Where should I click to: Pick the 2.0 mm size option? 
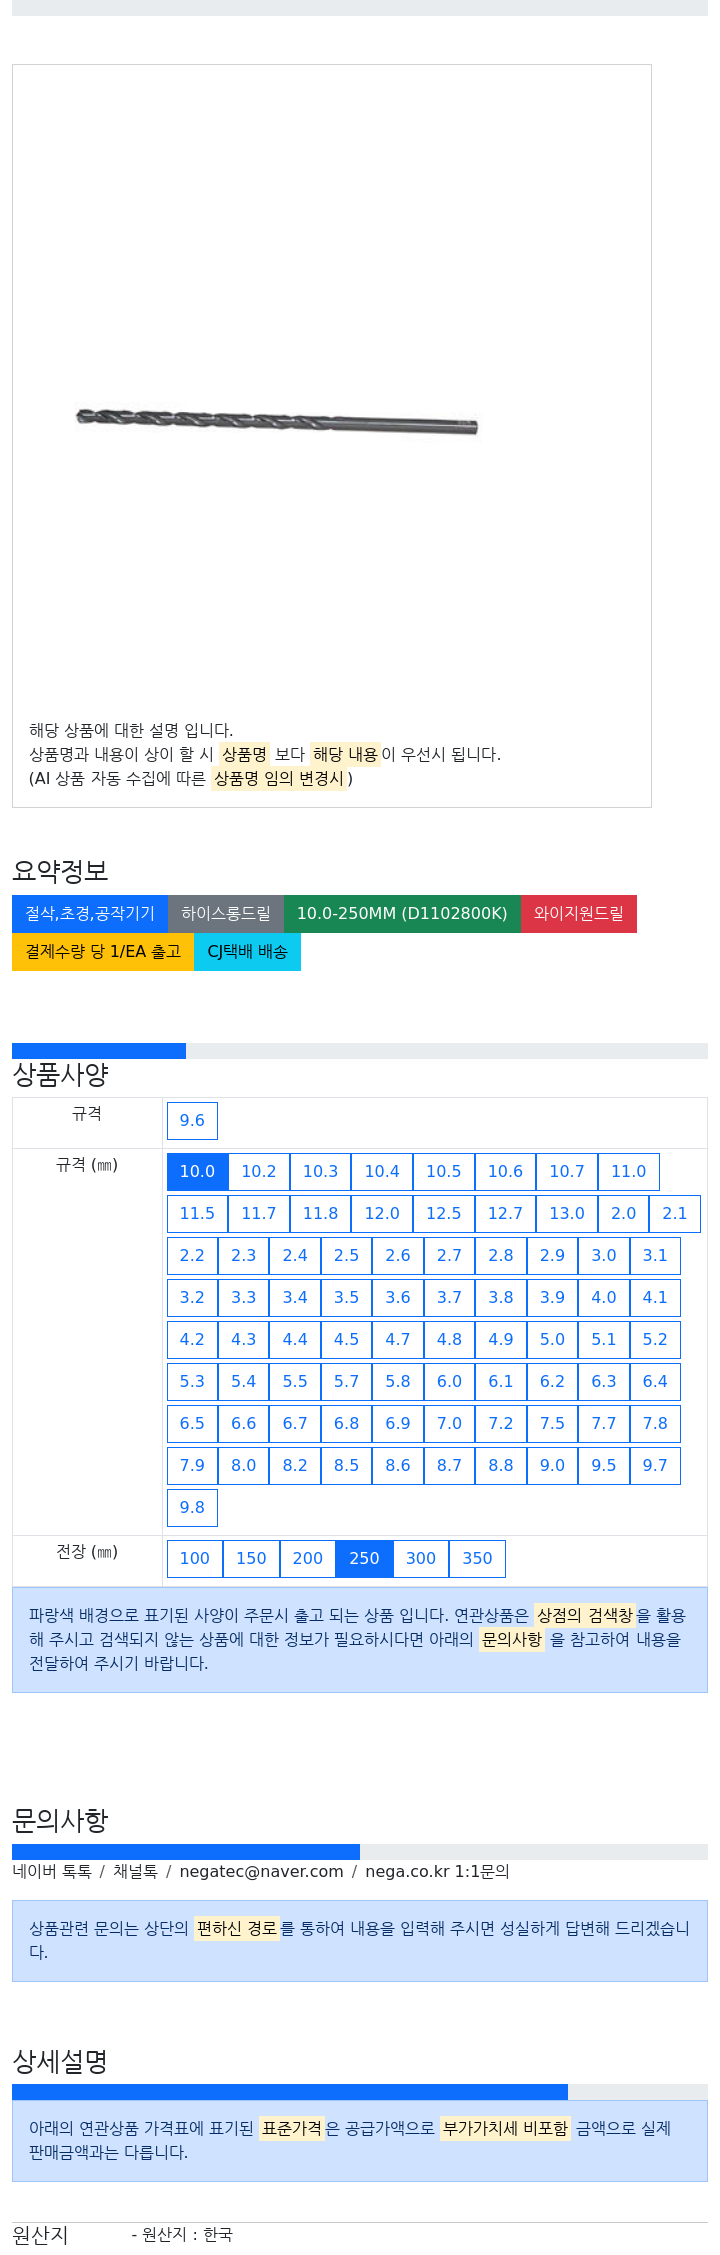click(x=624, y=1213)
